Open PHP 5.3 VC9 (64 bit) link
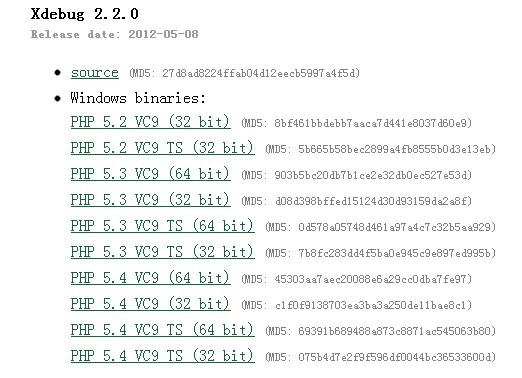 pyautogui.click(x=150, y=174)
